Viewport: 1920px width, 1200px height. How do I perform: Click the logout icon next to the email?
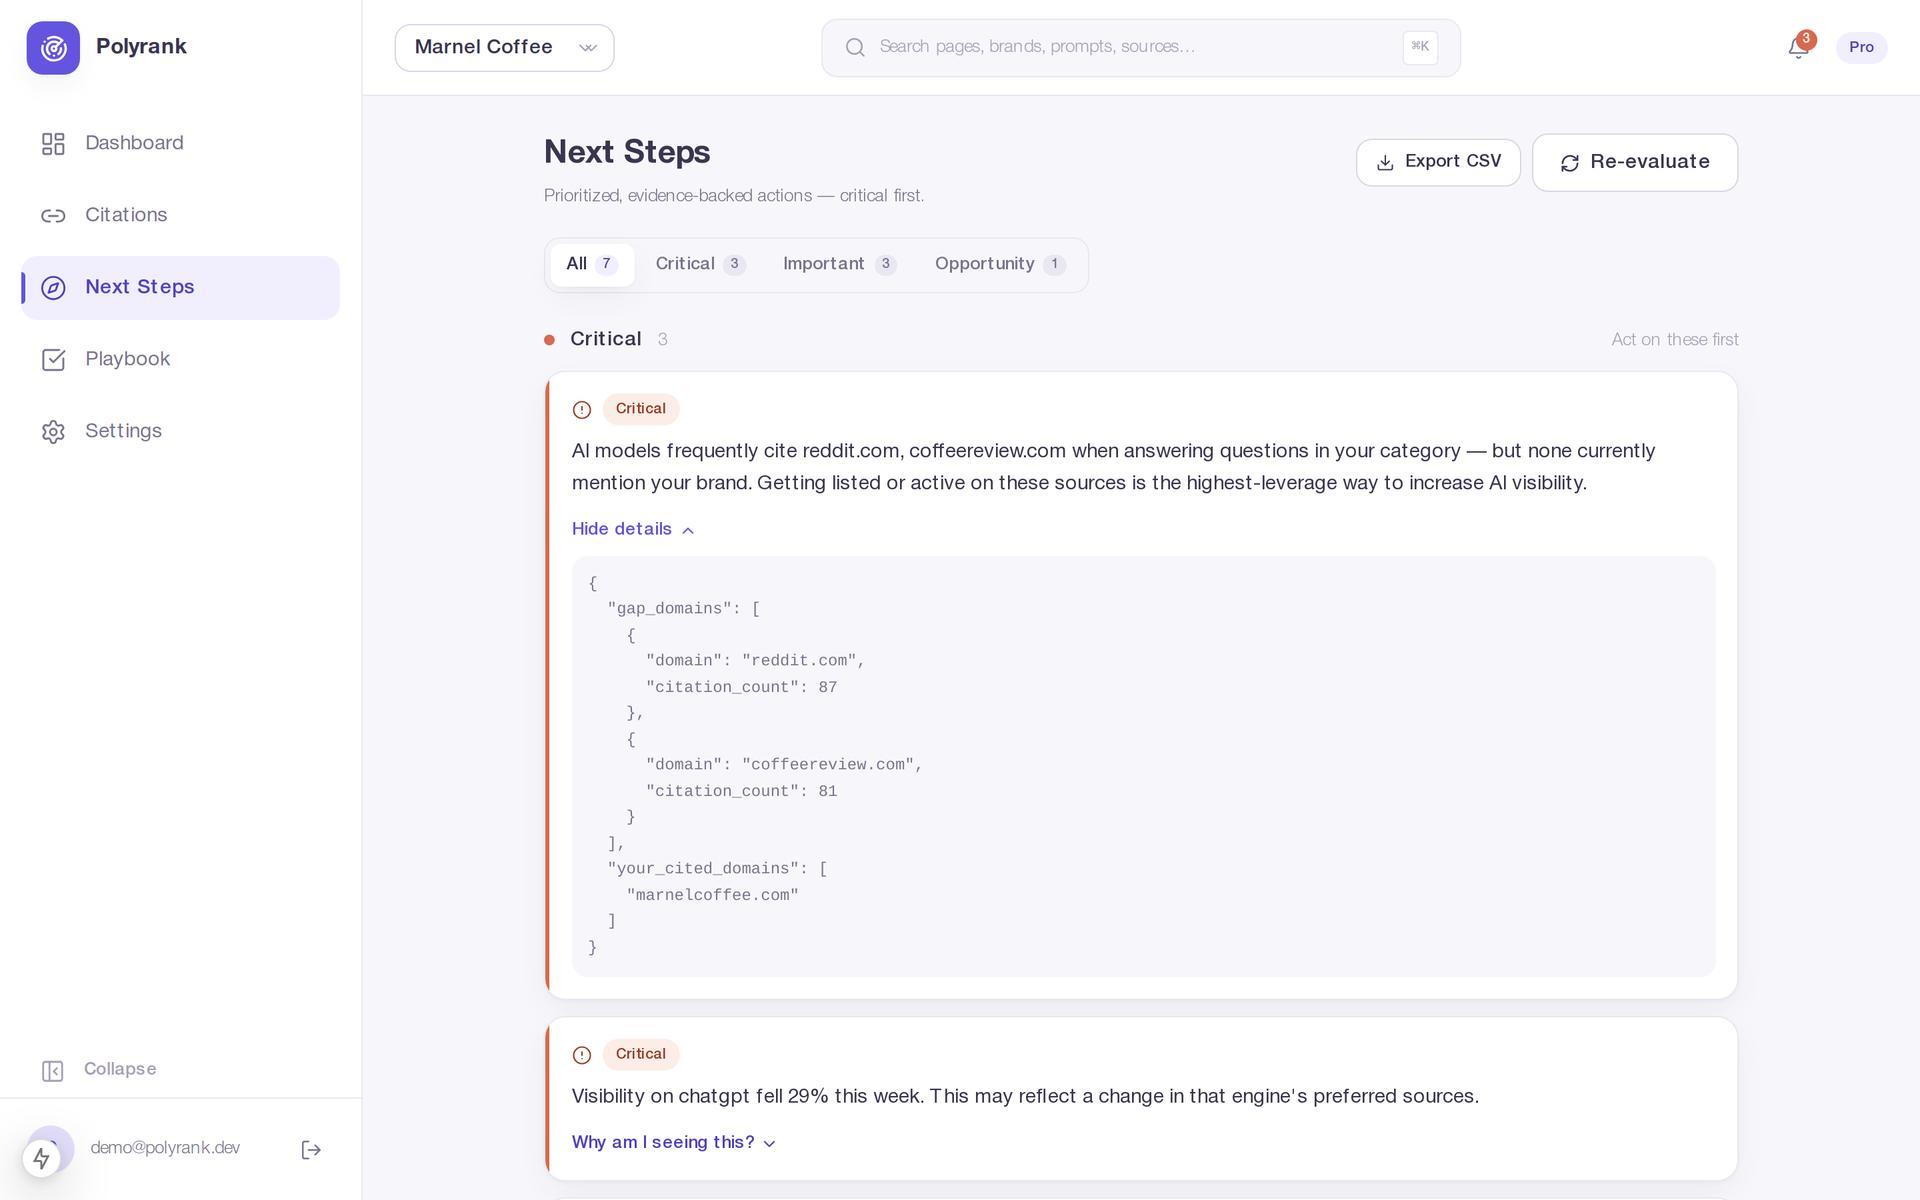tap(311, 1150)
